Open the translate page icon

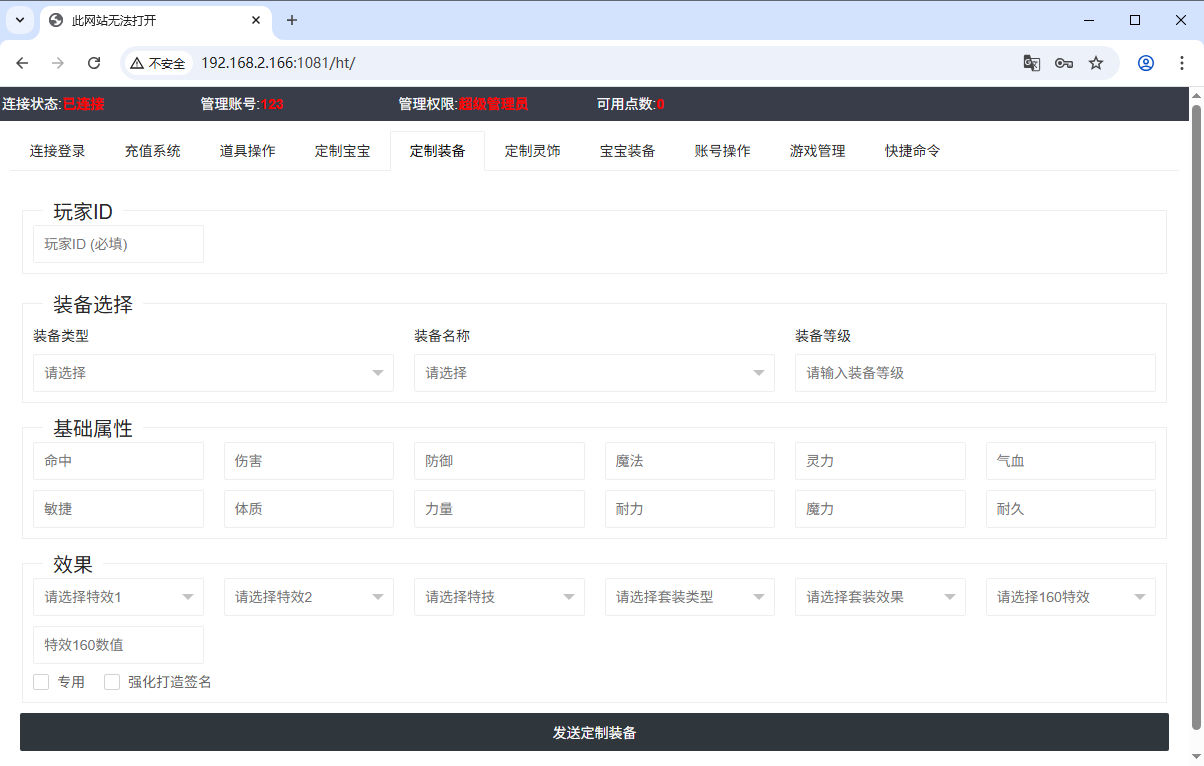pyautogui.click(x=1032, y=63)
